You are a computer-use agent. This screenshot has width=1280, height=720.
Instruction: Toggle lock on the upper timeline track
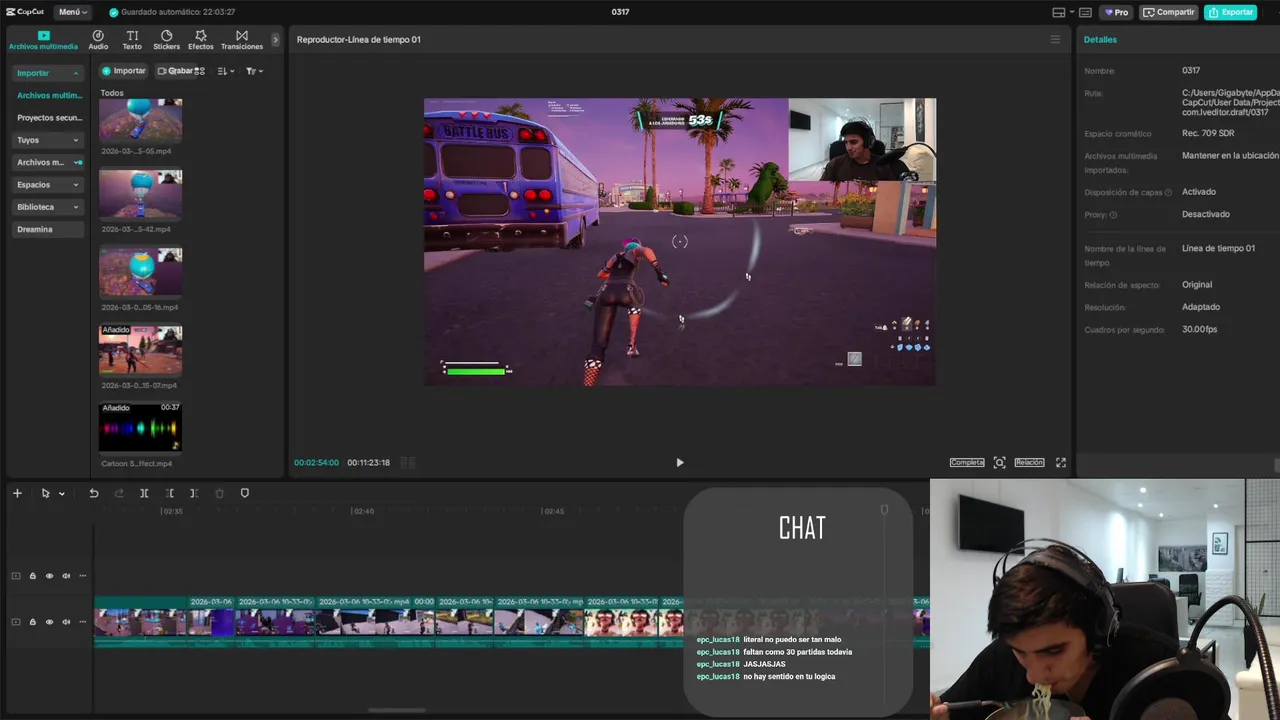tap(32, 576)
